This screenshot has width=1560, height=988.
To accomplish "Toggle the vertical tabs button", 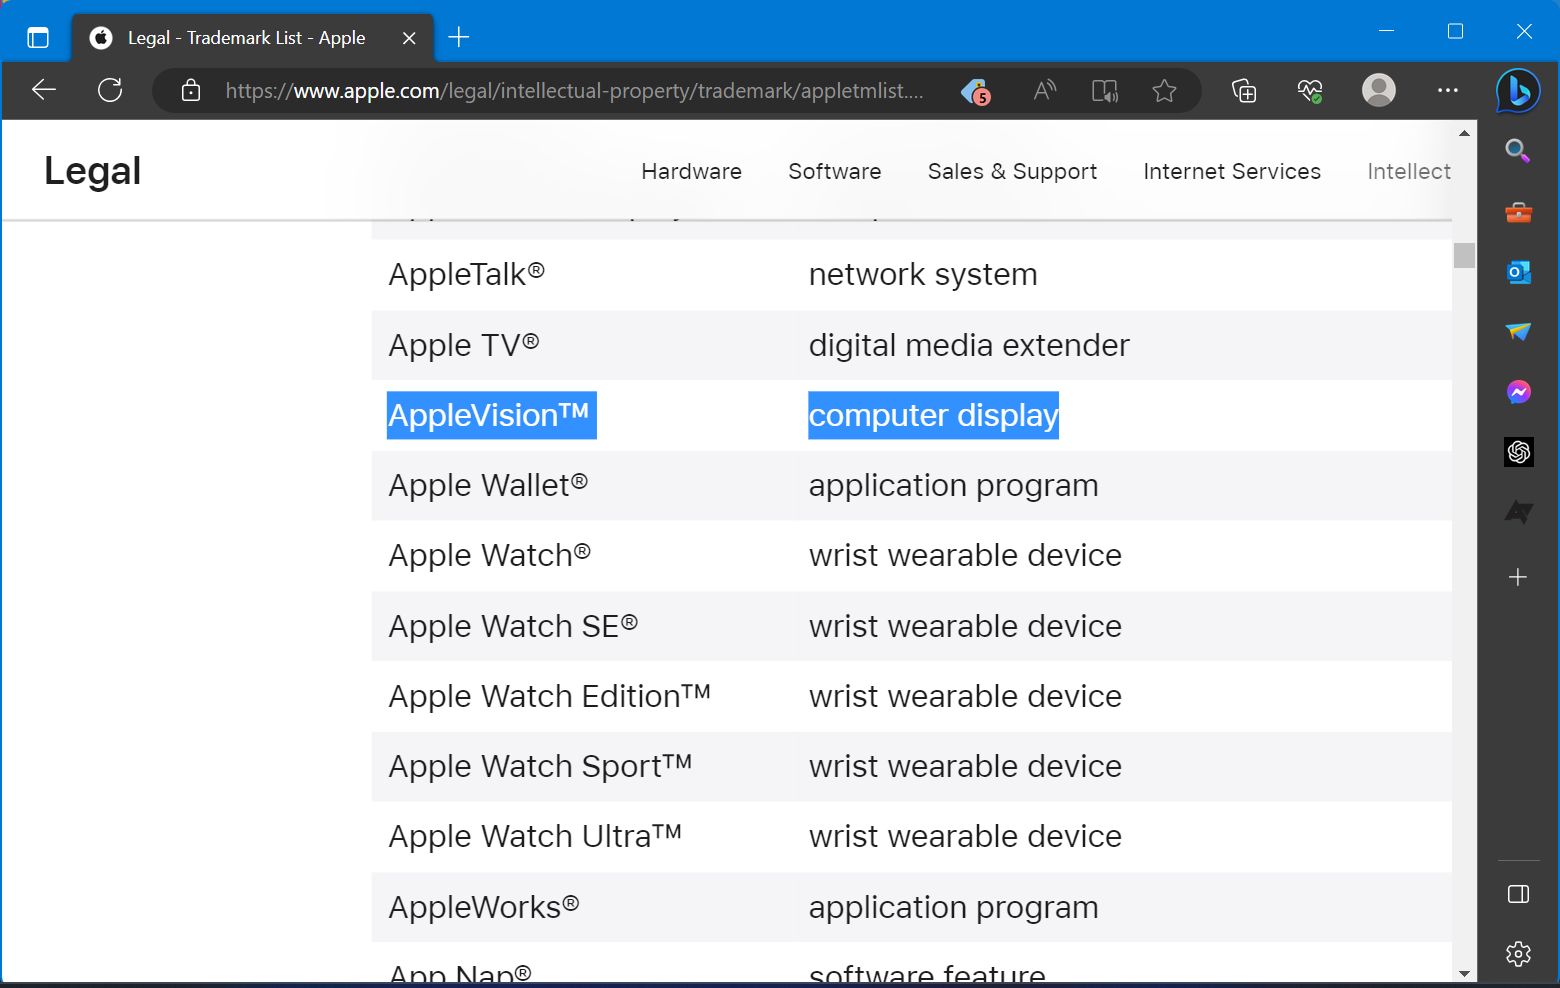I will 38,38.
